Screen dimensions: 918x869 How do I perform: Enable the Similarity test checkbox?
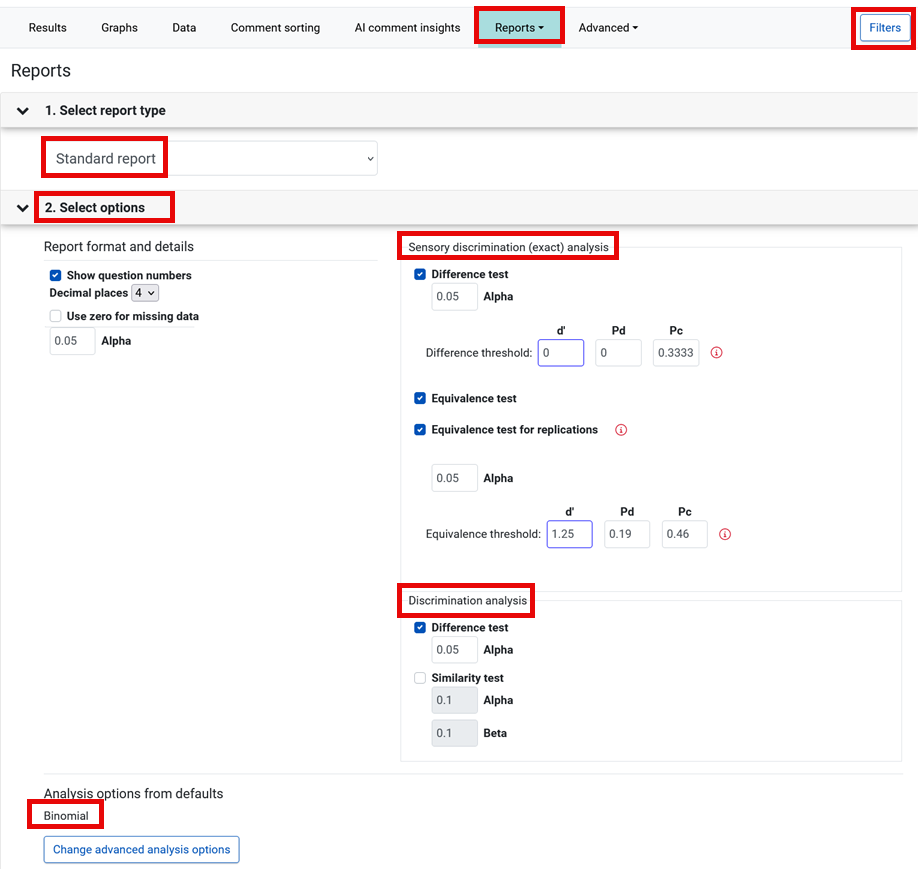click(x=420, y=678)
